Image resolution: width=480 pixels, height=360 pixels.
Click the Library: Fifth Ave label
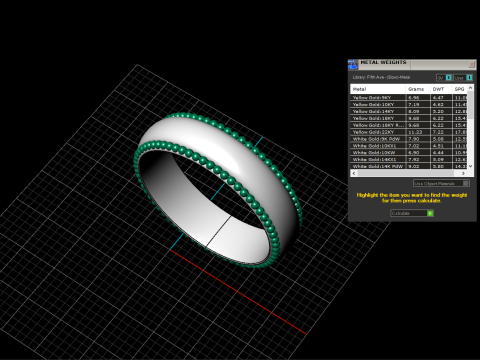click(381, 77)
